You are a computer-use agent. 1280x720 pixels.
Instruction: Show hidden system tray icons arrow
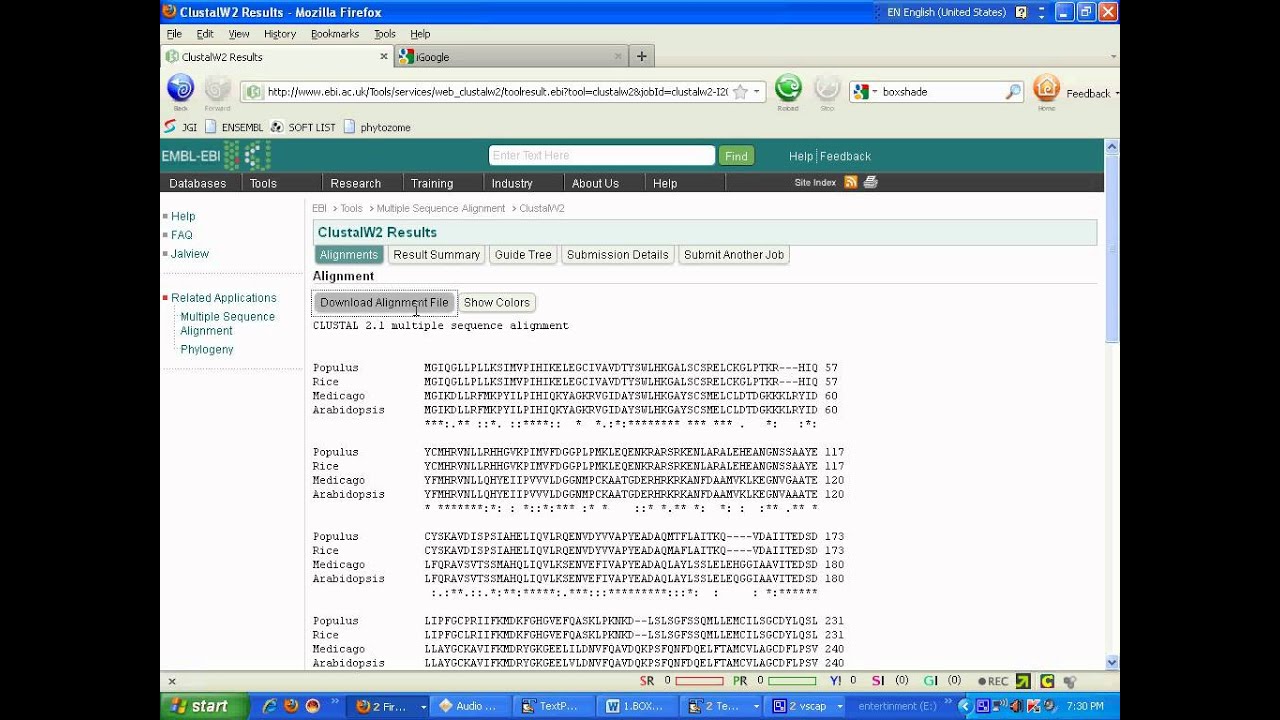[x=964, y=706]
